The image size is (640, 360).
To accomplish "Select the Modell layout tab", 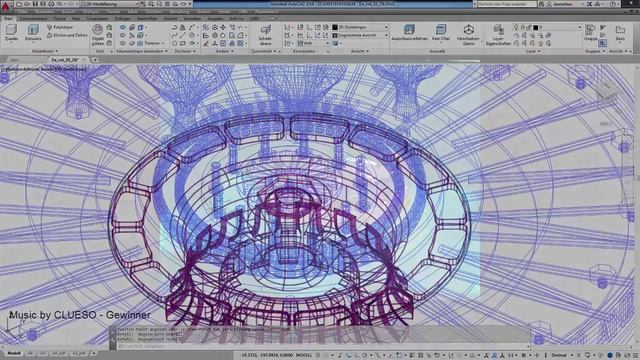I will 13,353.
